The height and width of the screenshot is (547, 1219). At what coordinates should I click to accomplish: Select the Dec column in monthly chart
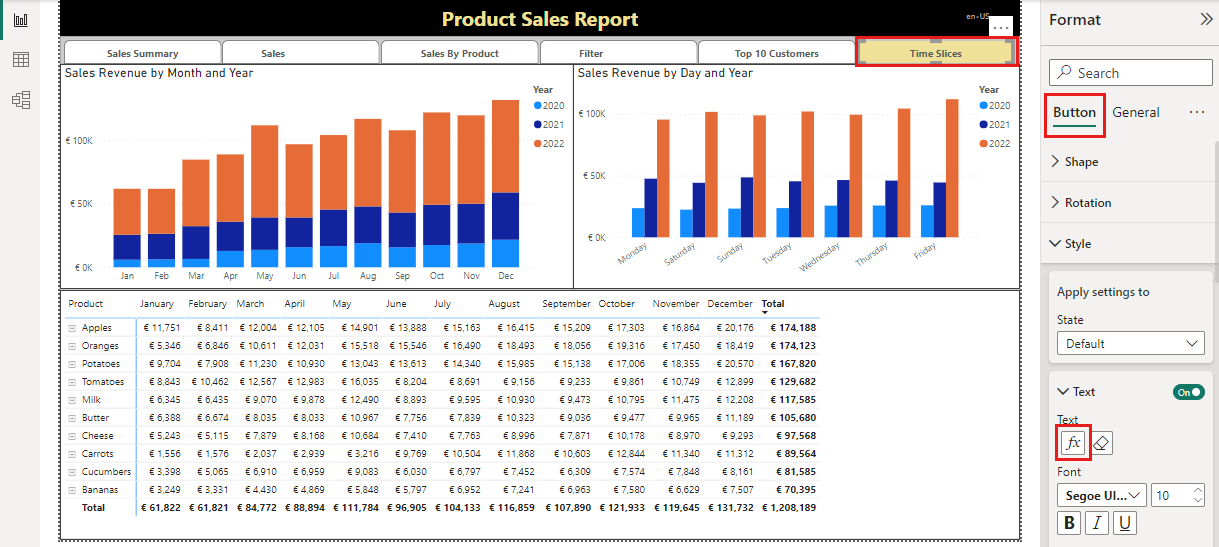pos(506,184)
